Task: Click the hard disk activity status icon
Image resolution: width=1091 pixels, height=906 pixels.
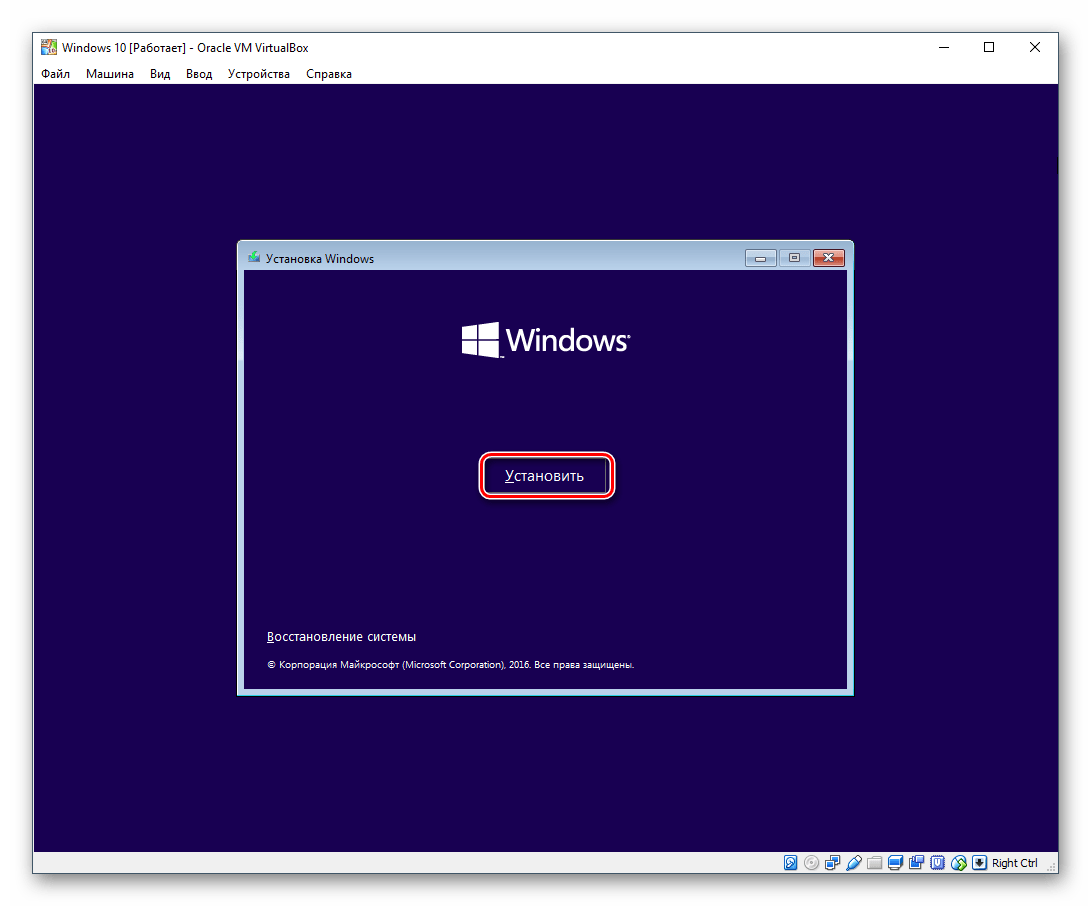Action: click(x=790, y=863)
